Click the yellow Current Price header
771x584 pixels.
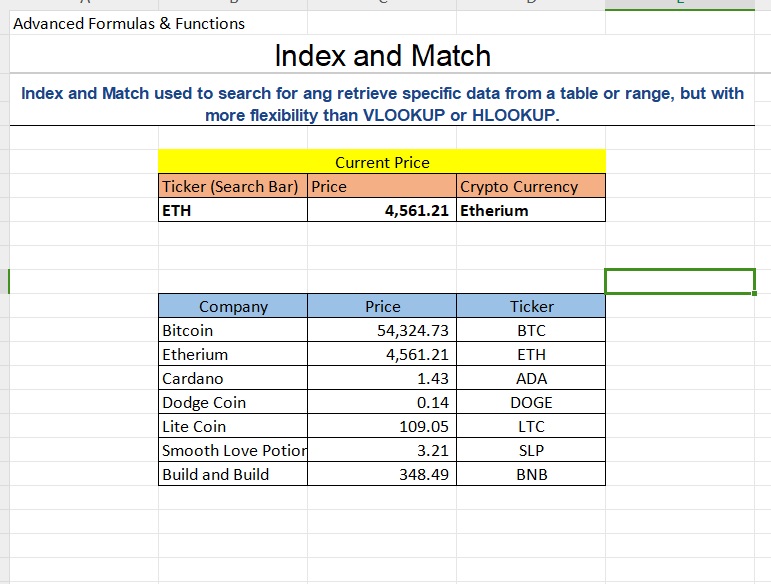tap(382, 162)
